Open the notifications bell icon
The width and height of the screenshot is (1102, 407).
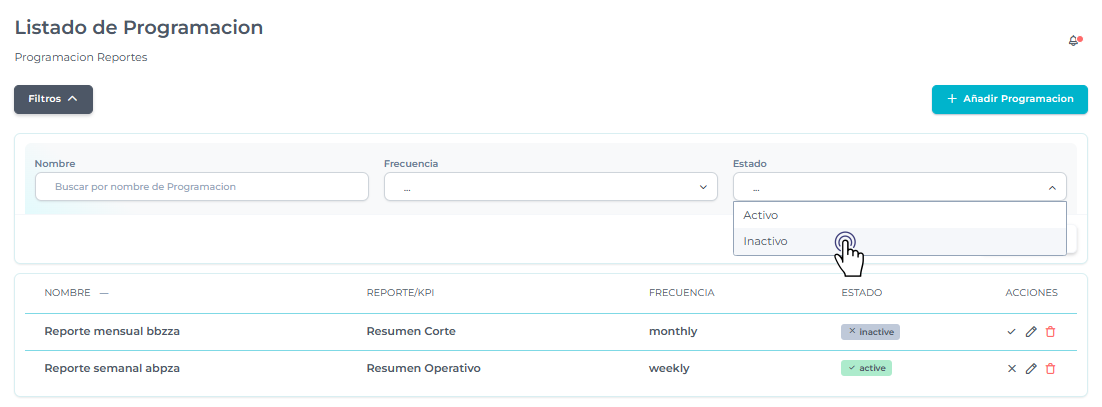1074,41
